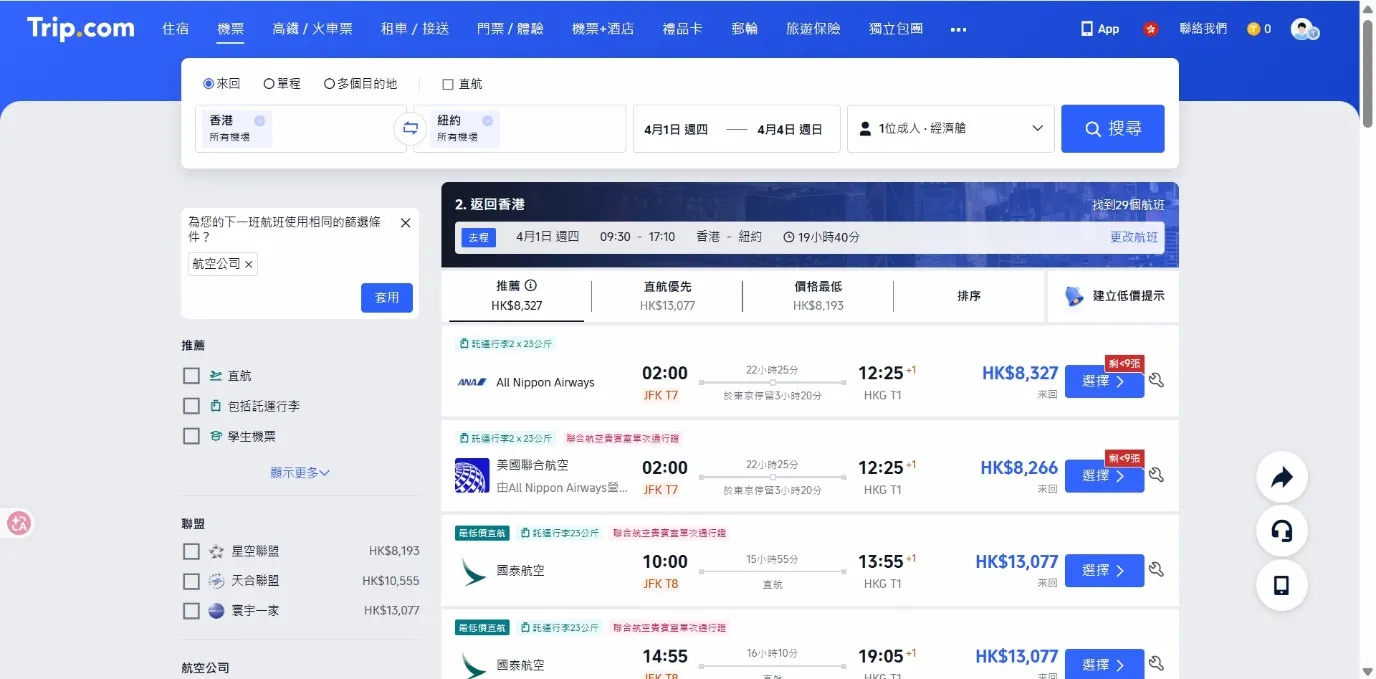Tick the 直航 checkbox in search box

448,84
